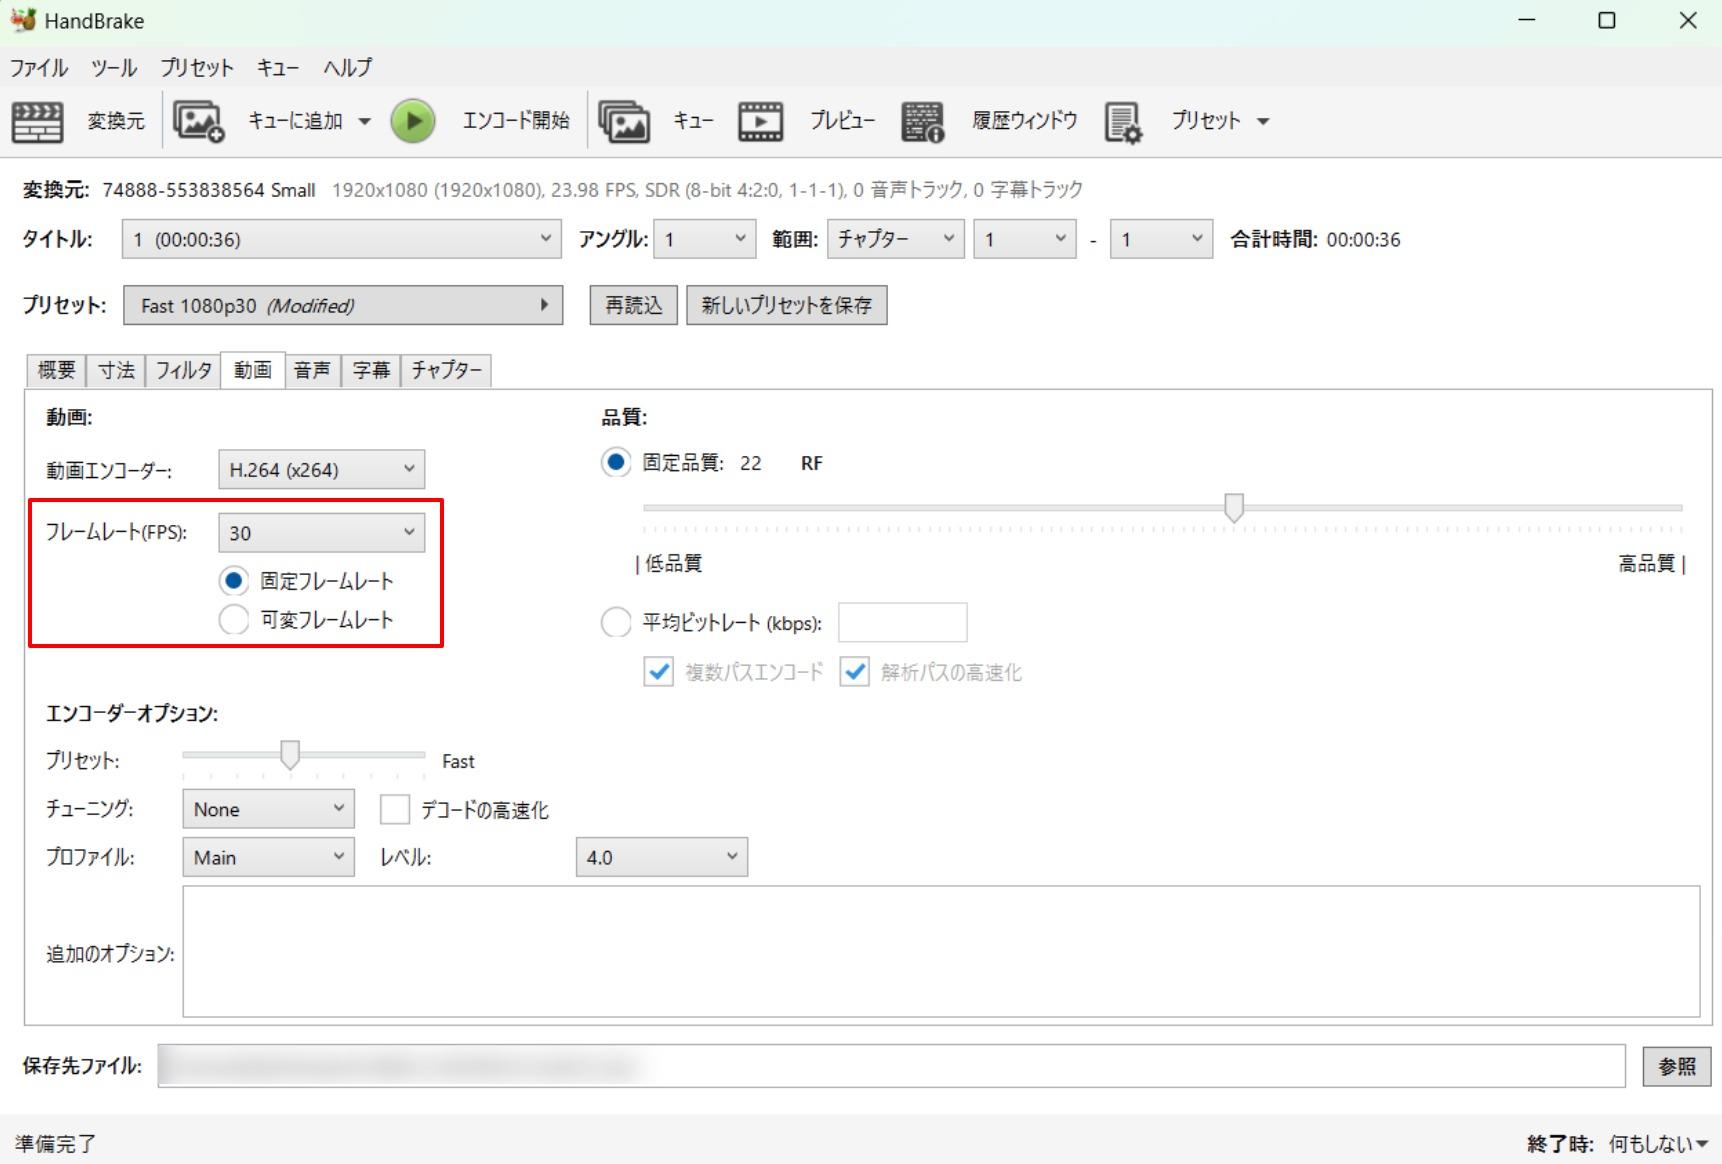Screen dimensions: 1722x1164
Task: Switch to the 音声 tab
Action: pyautogui.click(x=312, y=370)
